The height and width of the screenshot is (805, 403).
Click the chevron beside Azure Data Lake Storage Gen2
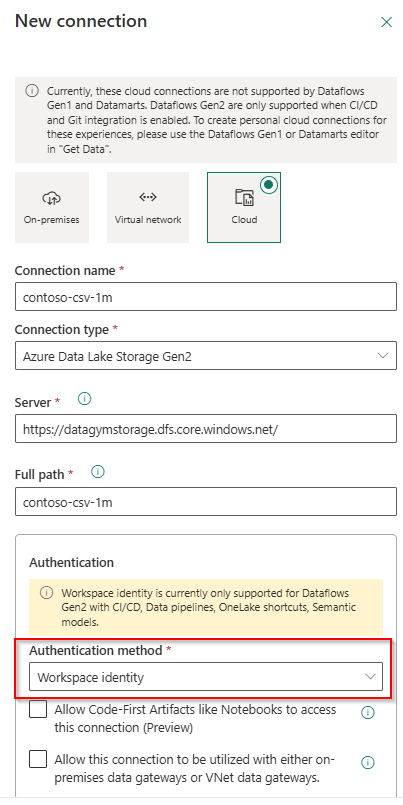coord(382,356)
